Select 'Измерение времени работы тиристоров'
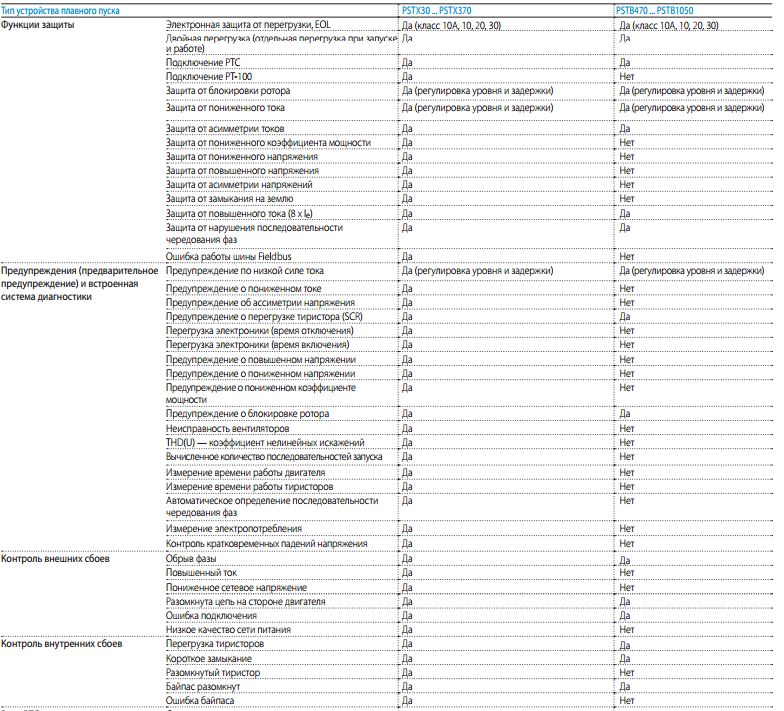 click(250, 486)
